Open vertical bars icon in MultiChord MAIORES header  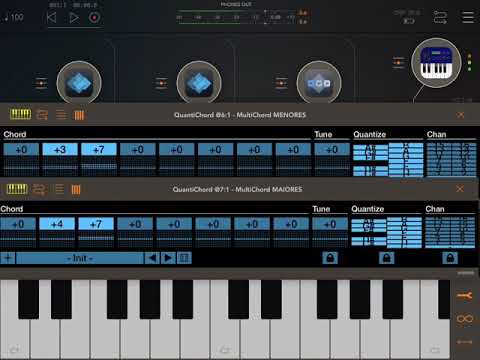click(76, 190)
